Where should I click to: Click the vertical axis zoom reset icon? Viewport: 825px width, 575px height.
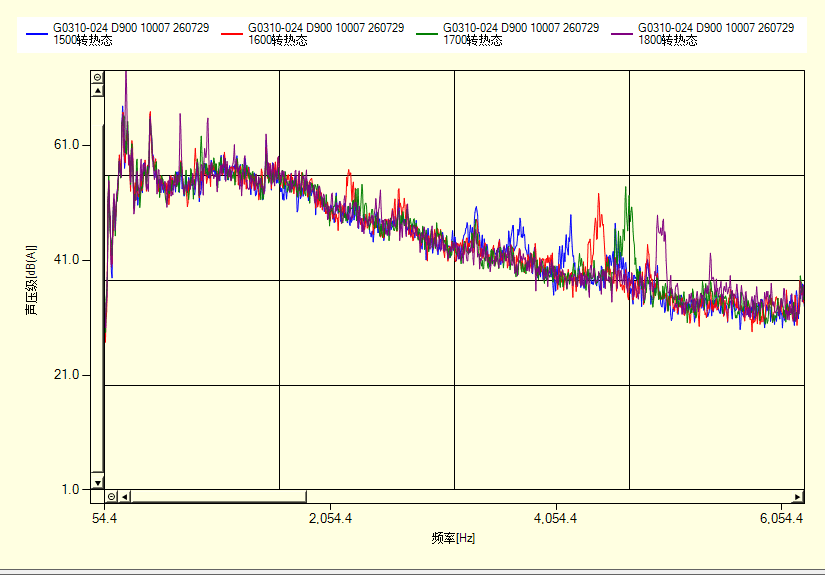tap(97, 77)
